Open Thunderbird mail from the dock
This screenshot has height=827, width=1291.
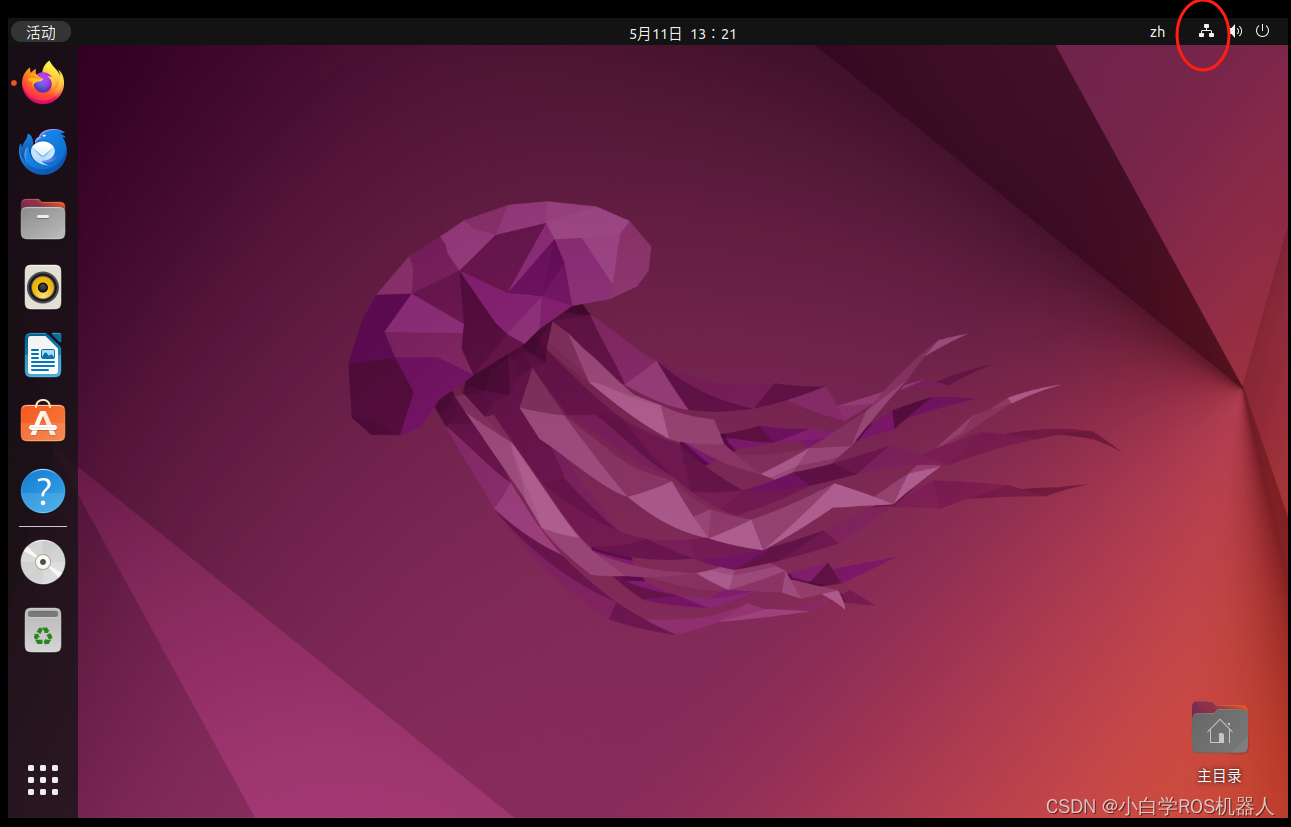pyautogui.click(x=43, y=152)
